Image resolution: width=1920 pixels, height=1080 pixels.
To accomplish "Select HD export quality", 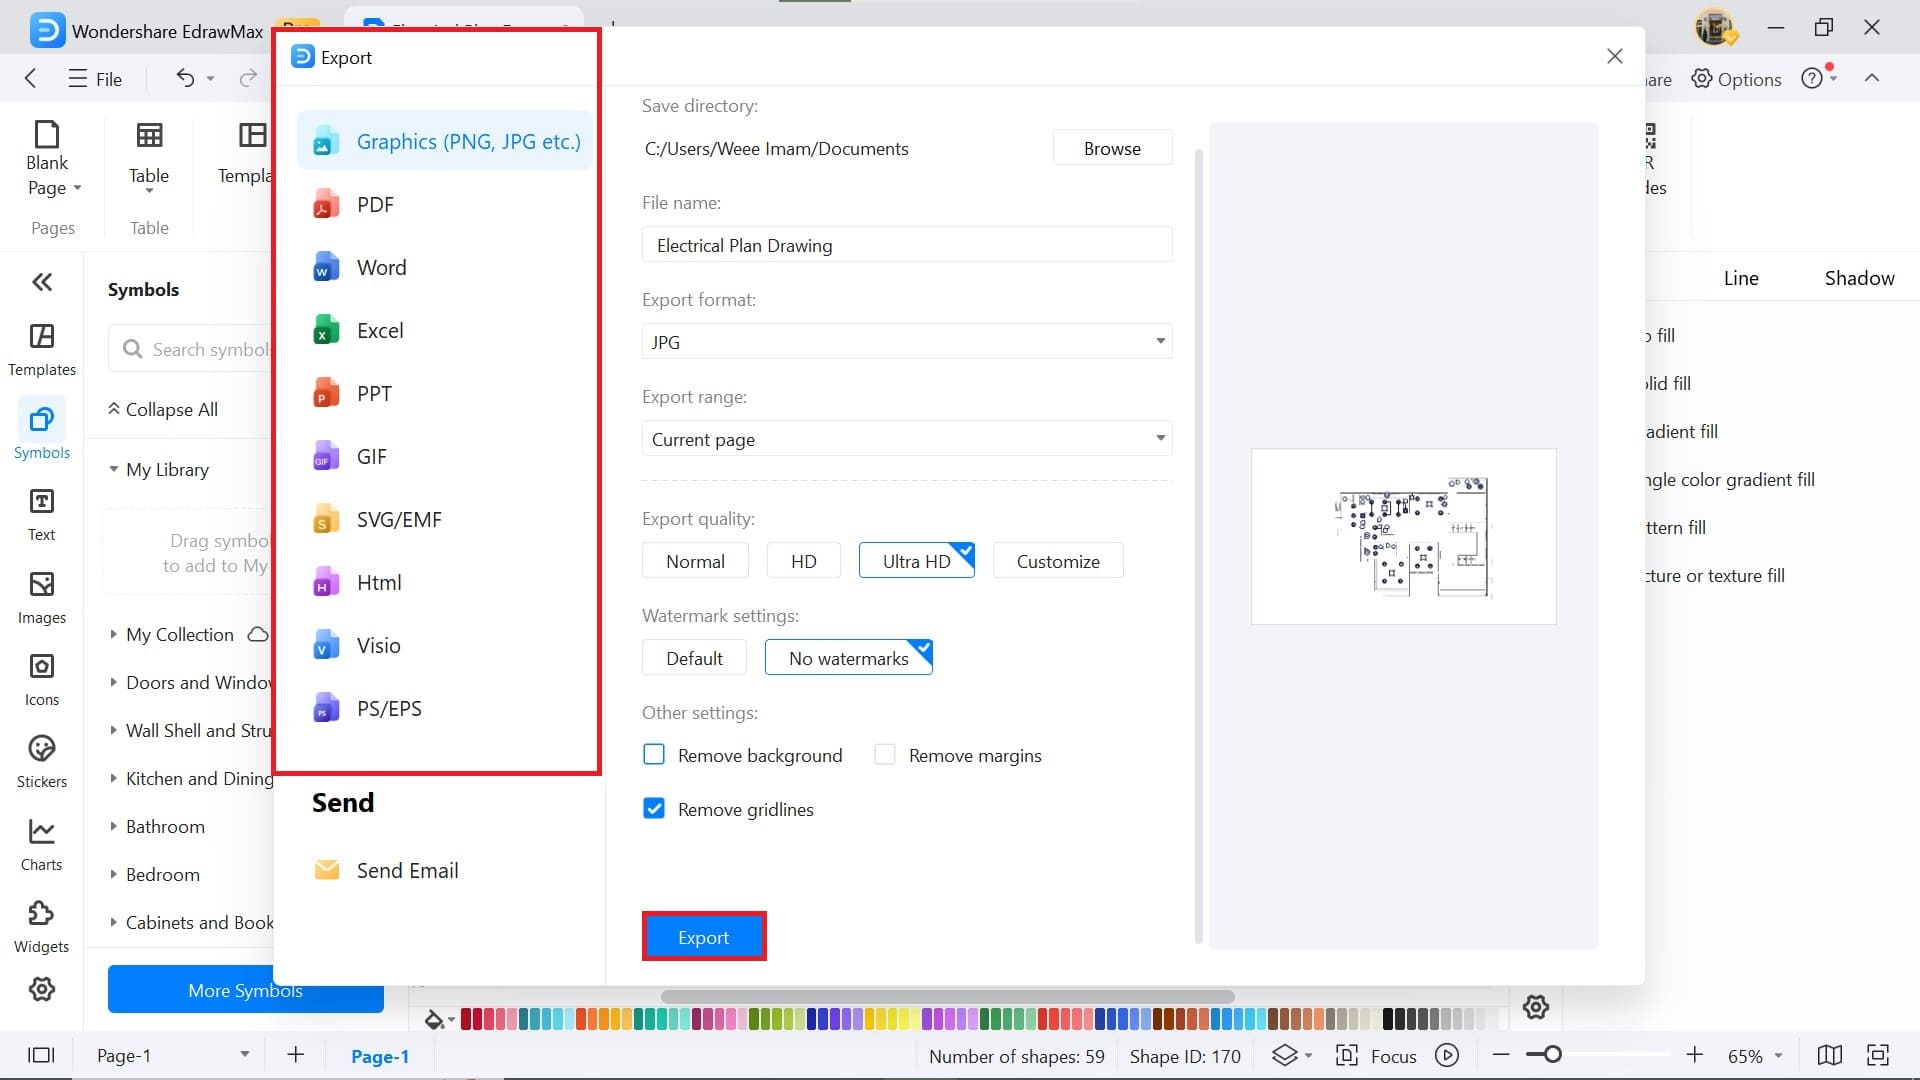I will click(804, 561).
